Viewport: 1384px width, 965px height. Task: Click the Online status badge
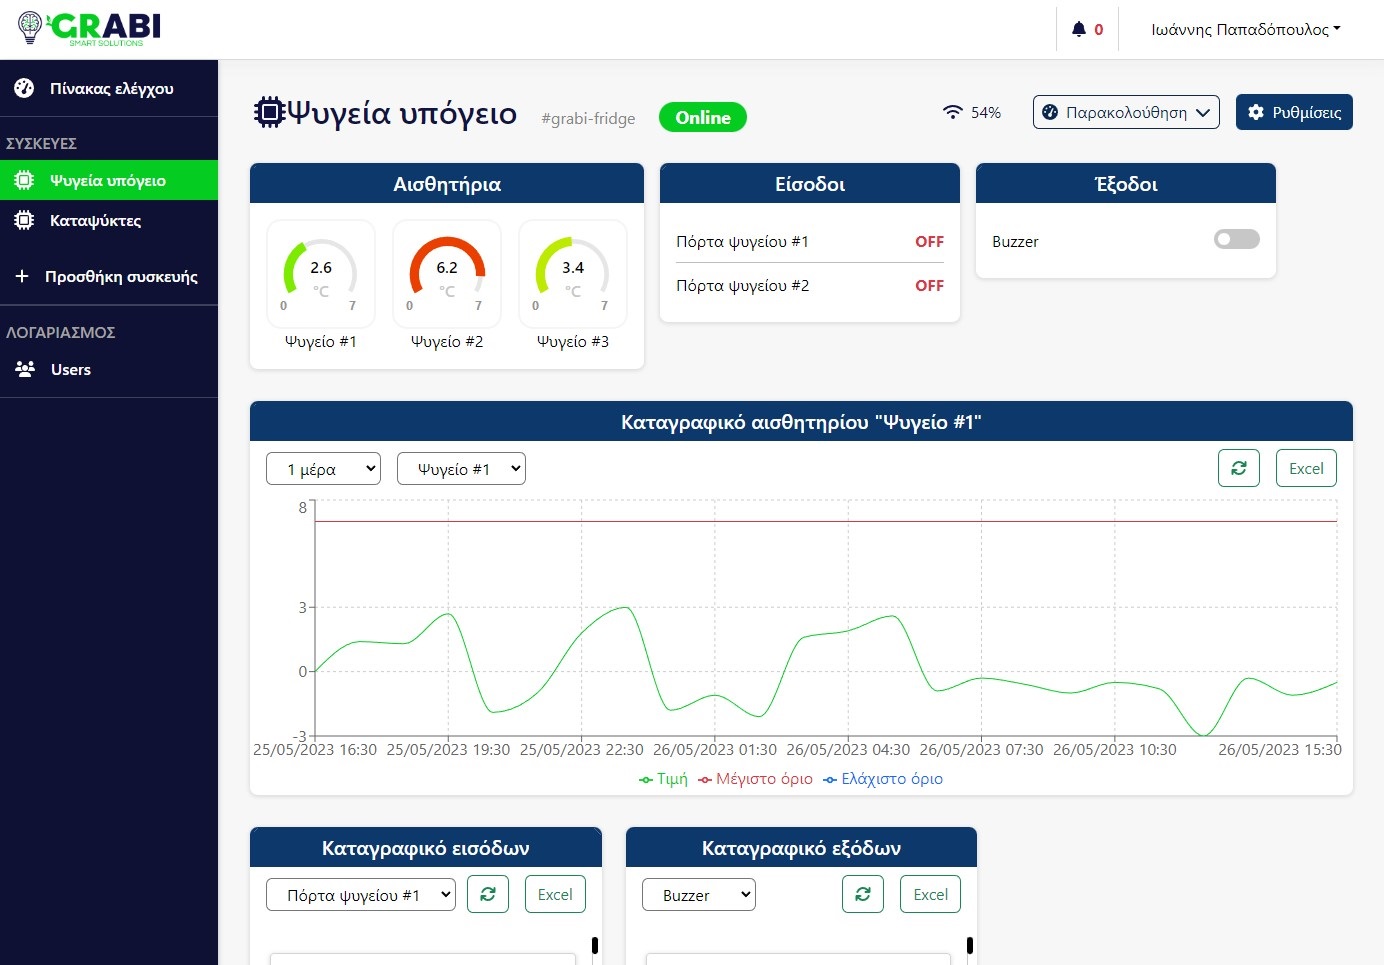(703, 117)
